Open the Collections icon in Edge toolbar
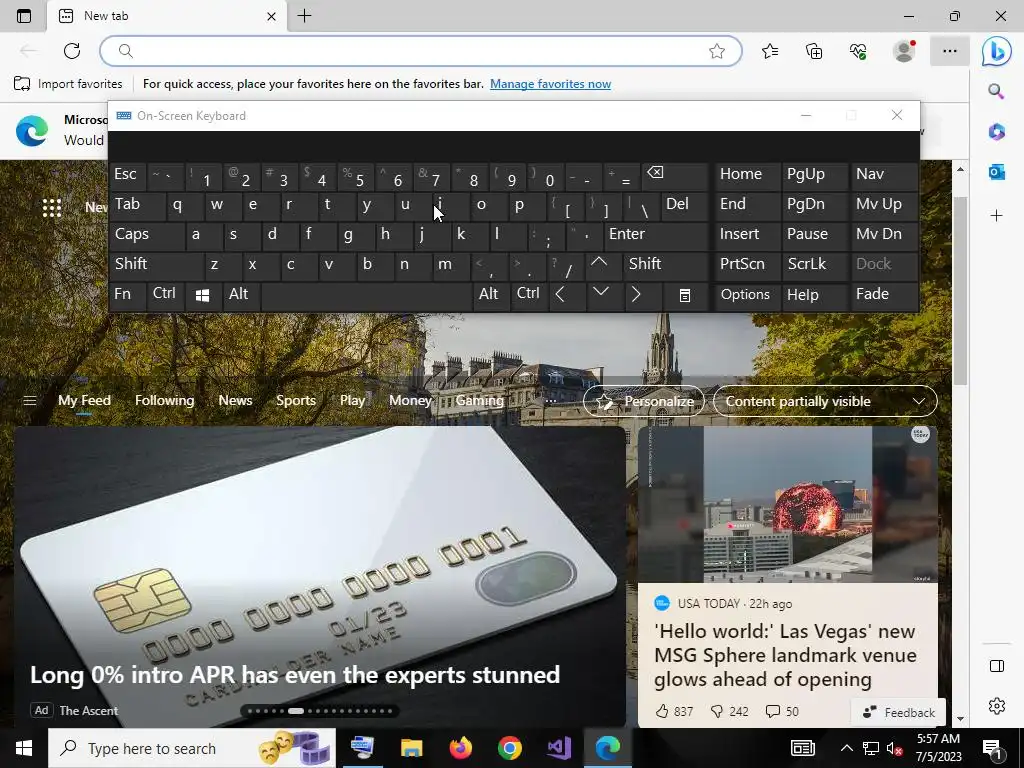1024x768 pixels. (814, 51)
